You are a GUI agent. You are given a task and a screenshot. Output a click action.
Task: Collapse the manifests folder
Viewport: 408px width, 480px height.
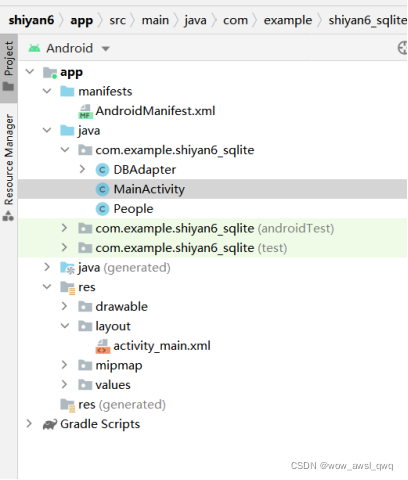click(47, 91)
